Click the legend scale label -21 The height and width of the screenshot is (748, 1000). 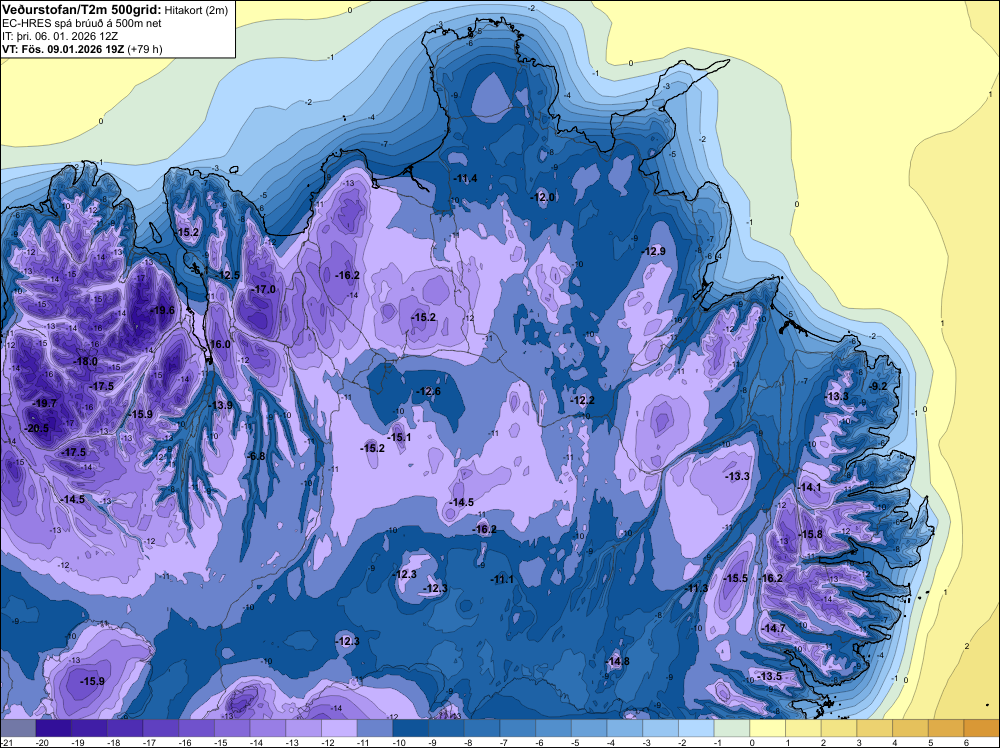(6, 743)
